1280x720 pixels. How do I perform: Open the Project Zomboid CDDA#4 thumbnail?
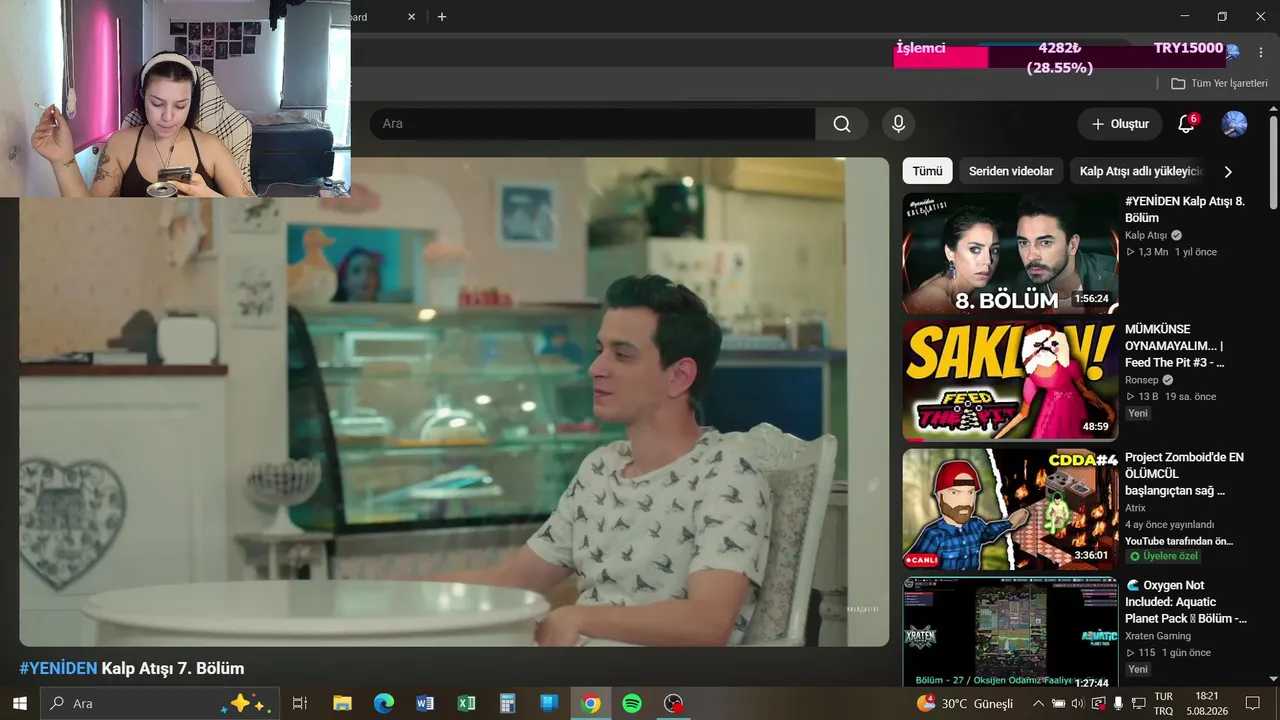coord(1010,509)
